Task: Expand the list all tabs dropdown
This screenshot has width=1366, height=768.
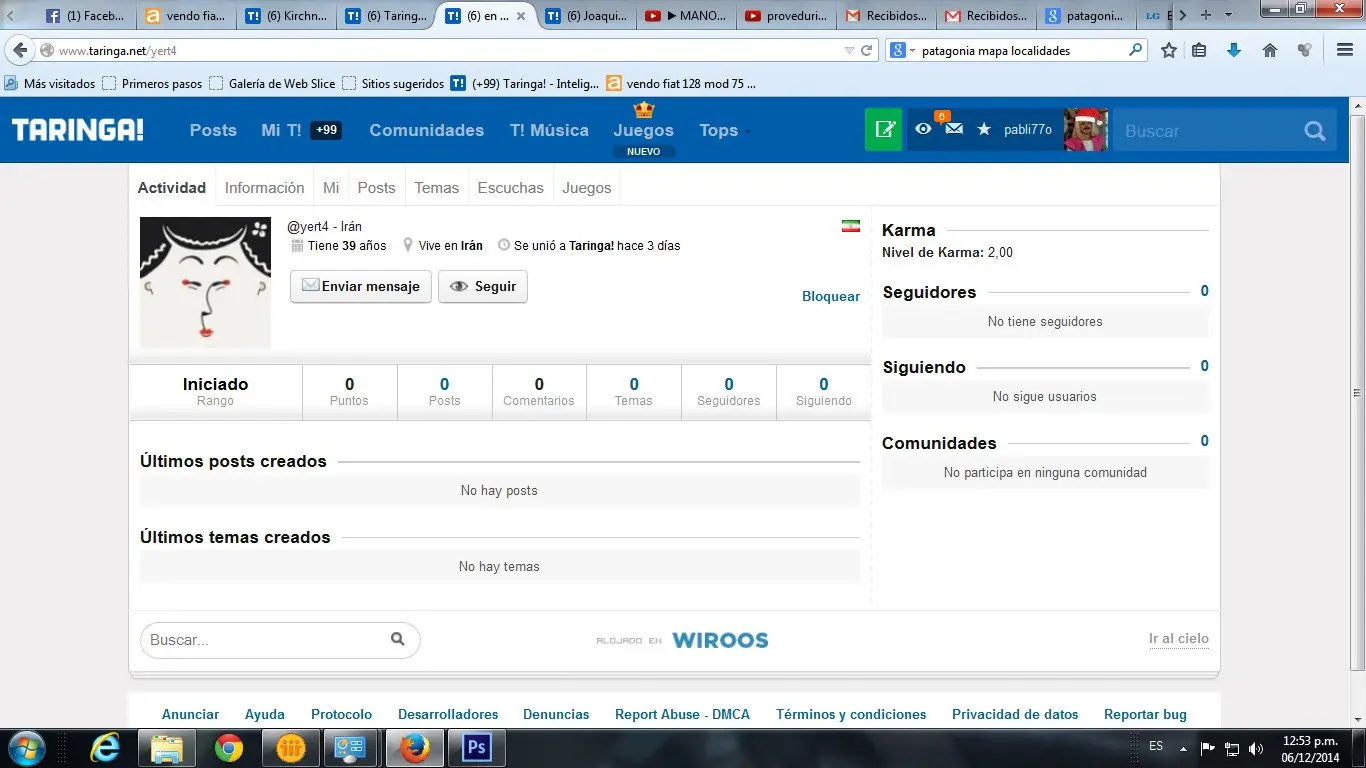Action: click(1229, 15)
